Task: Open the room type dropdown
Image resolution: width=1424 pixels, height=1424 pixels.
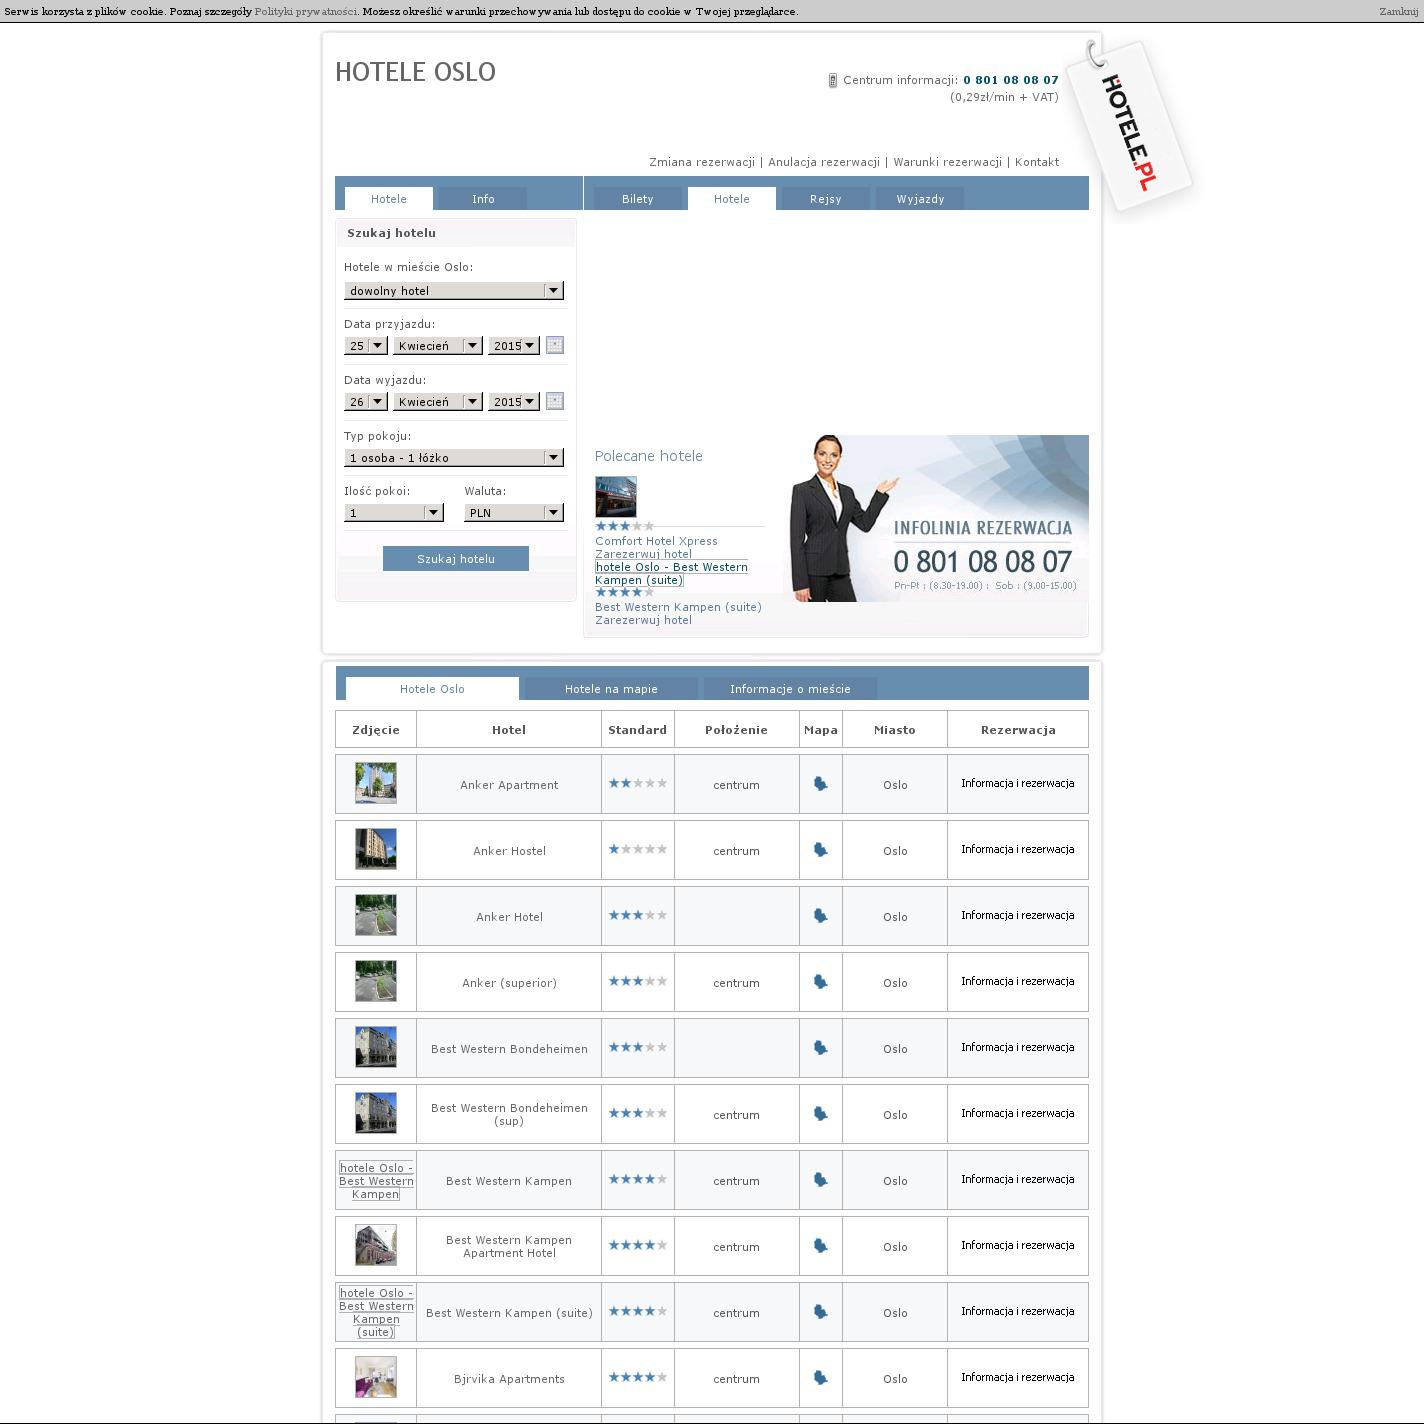Action: (453, 458)
